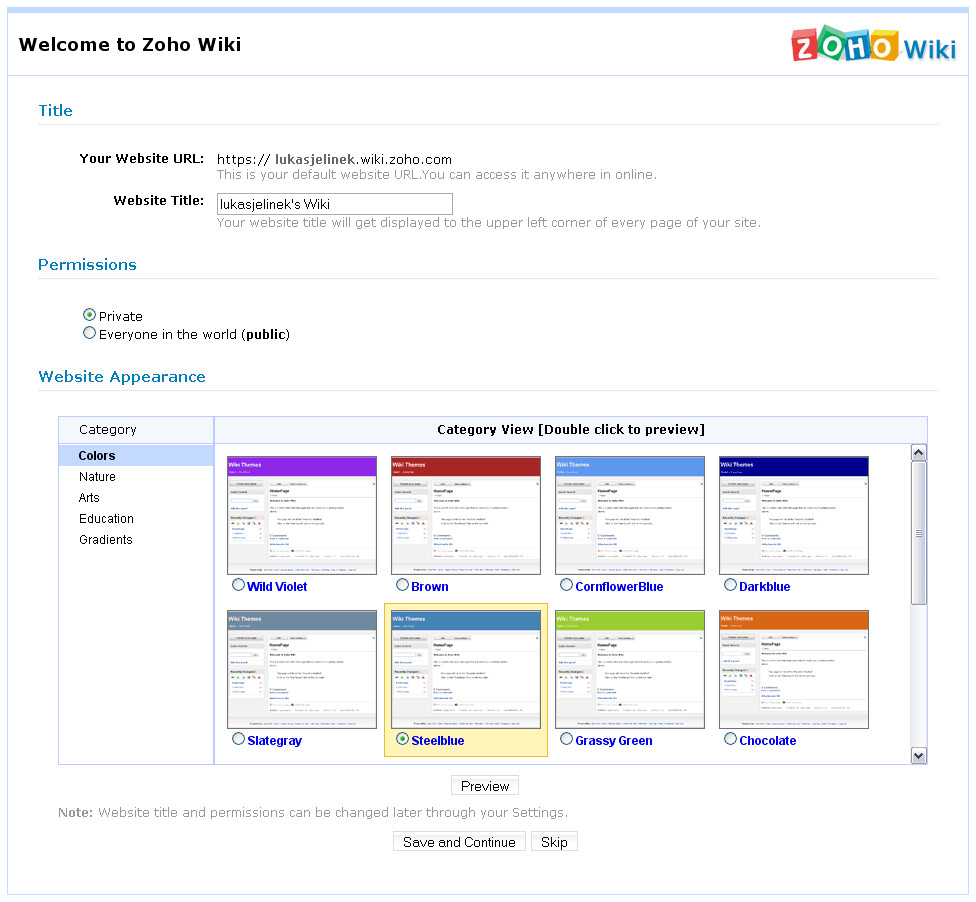The height and width of the screenshot is (902, 976).
Task: Choose the Steelblue theme radio button
Action: pyautogui.click(x=402, y=738)
